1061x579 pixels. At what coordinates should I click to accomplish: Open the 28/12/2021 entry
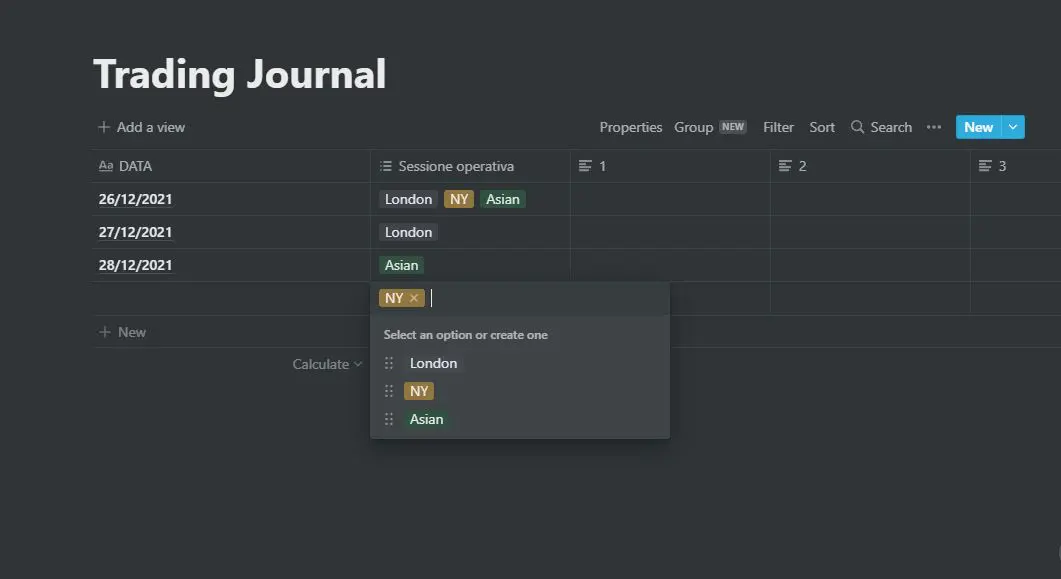click(135, 265)
